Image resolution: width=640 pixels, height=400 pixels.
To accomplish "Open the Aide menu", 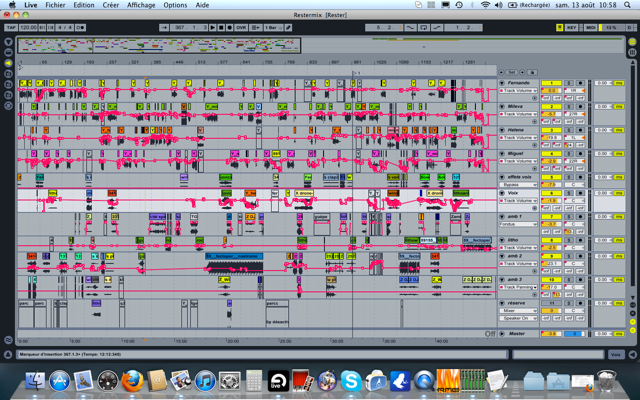I will click(202, 5).
